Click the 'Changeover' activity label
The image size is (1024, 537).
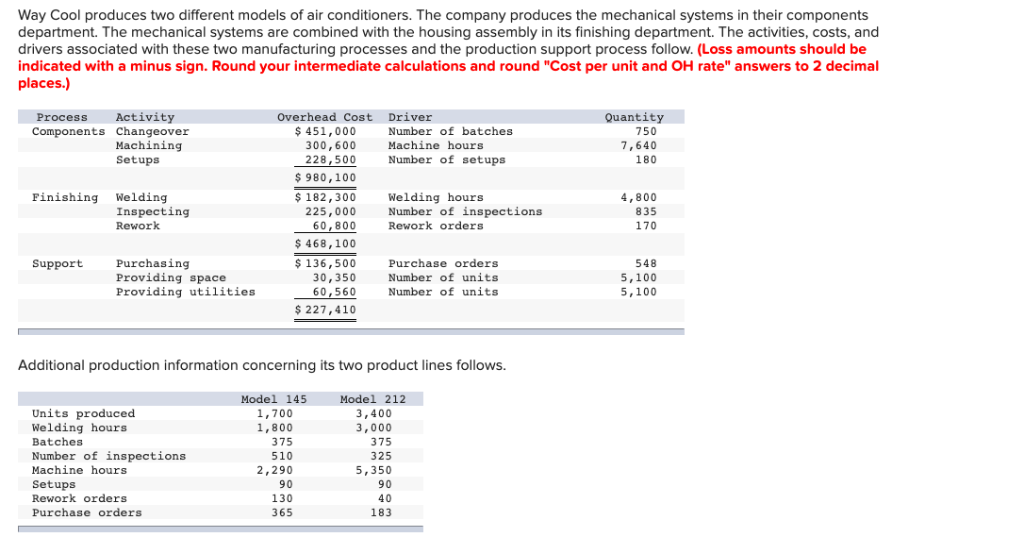pyautogui.click(x=152, y=131)
